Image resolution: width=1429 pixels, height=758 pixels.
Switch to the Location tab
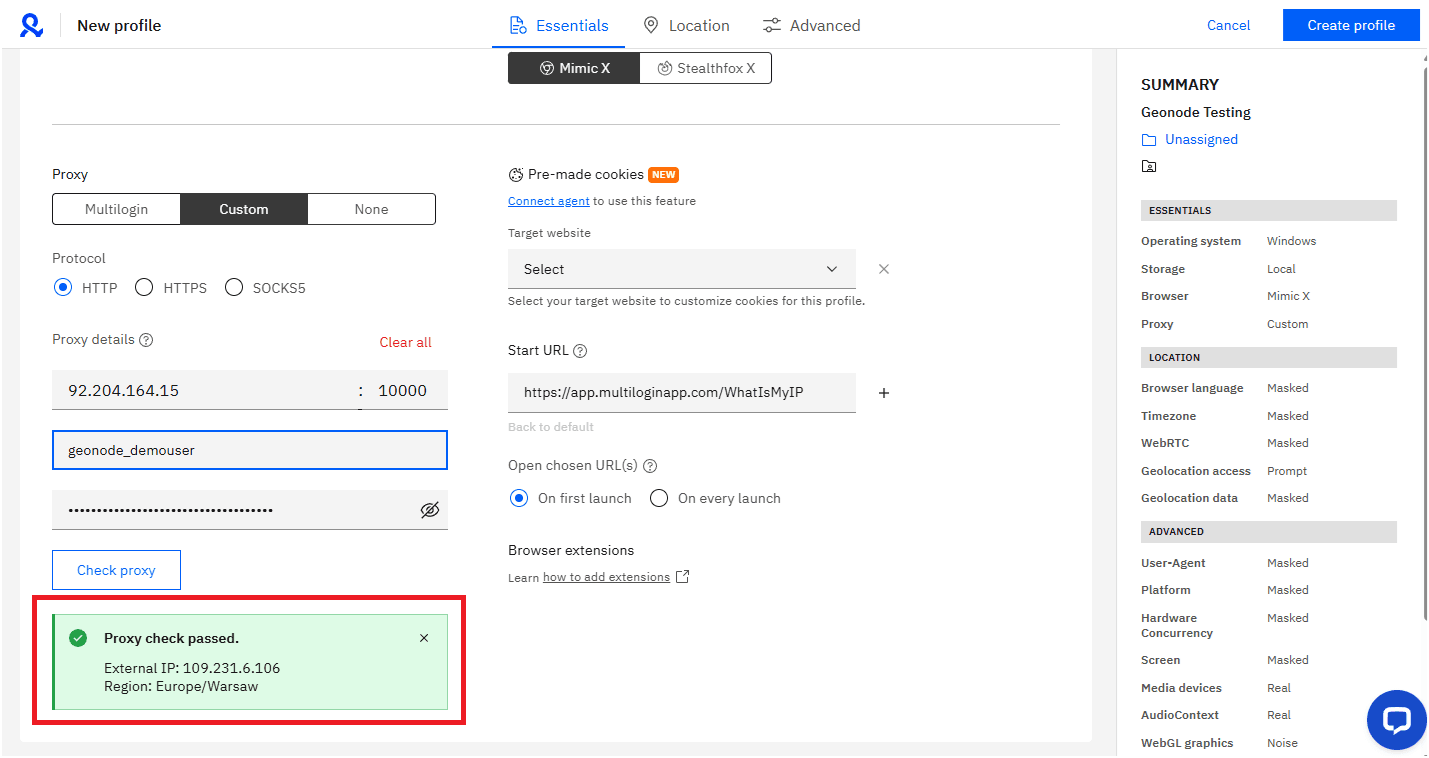(x=686, y=26)
